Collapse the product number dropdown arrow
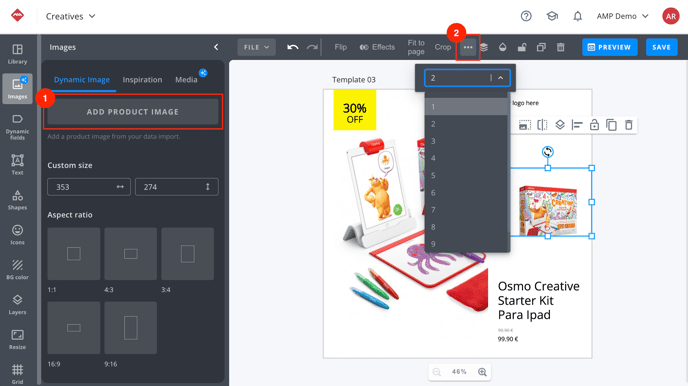The height and width of the screenshot is (386, 688). pos(500,78)
